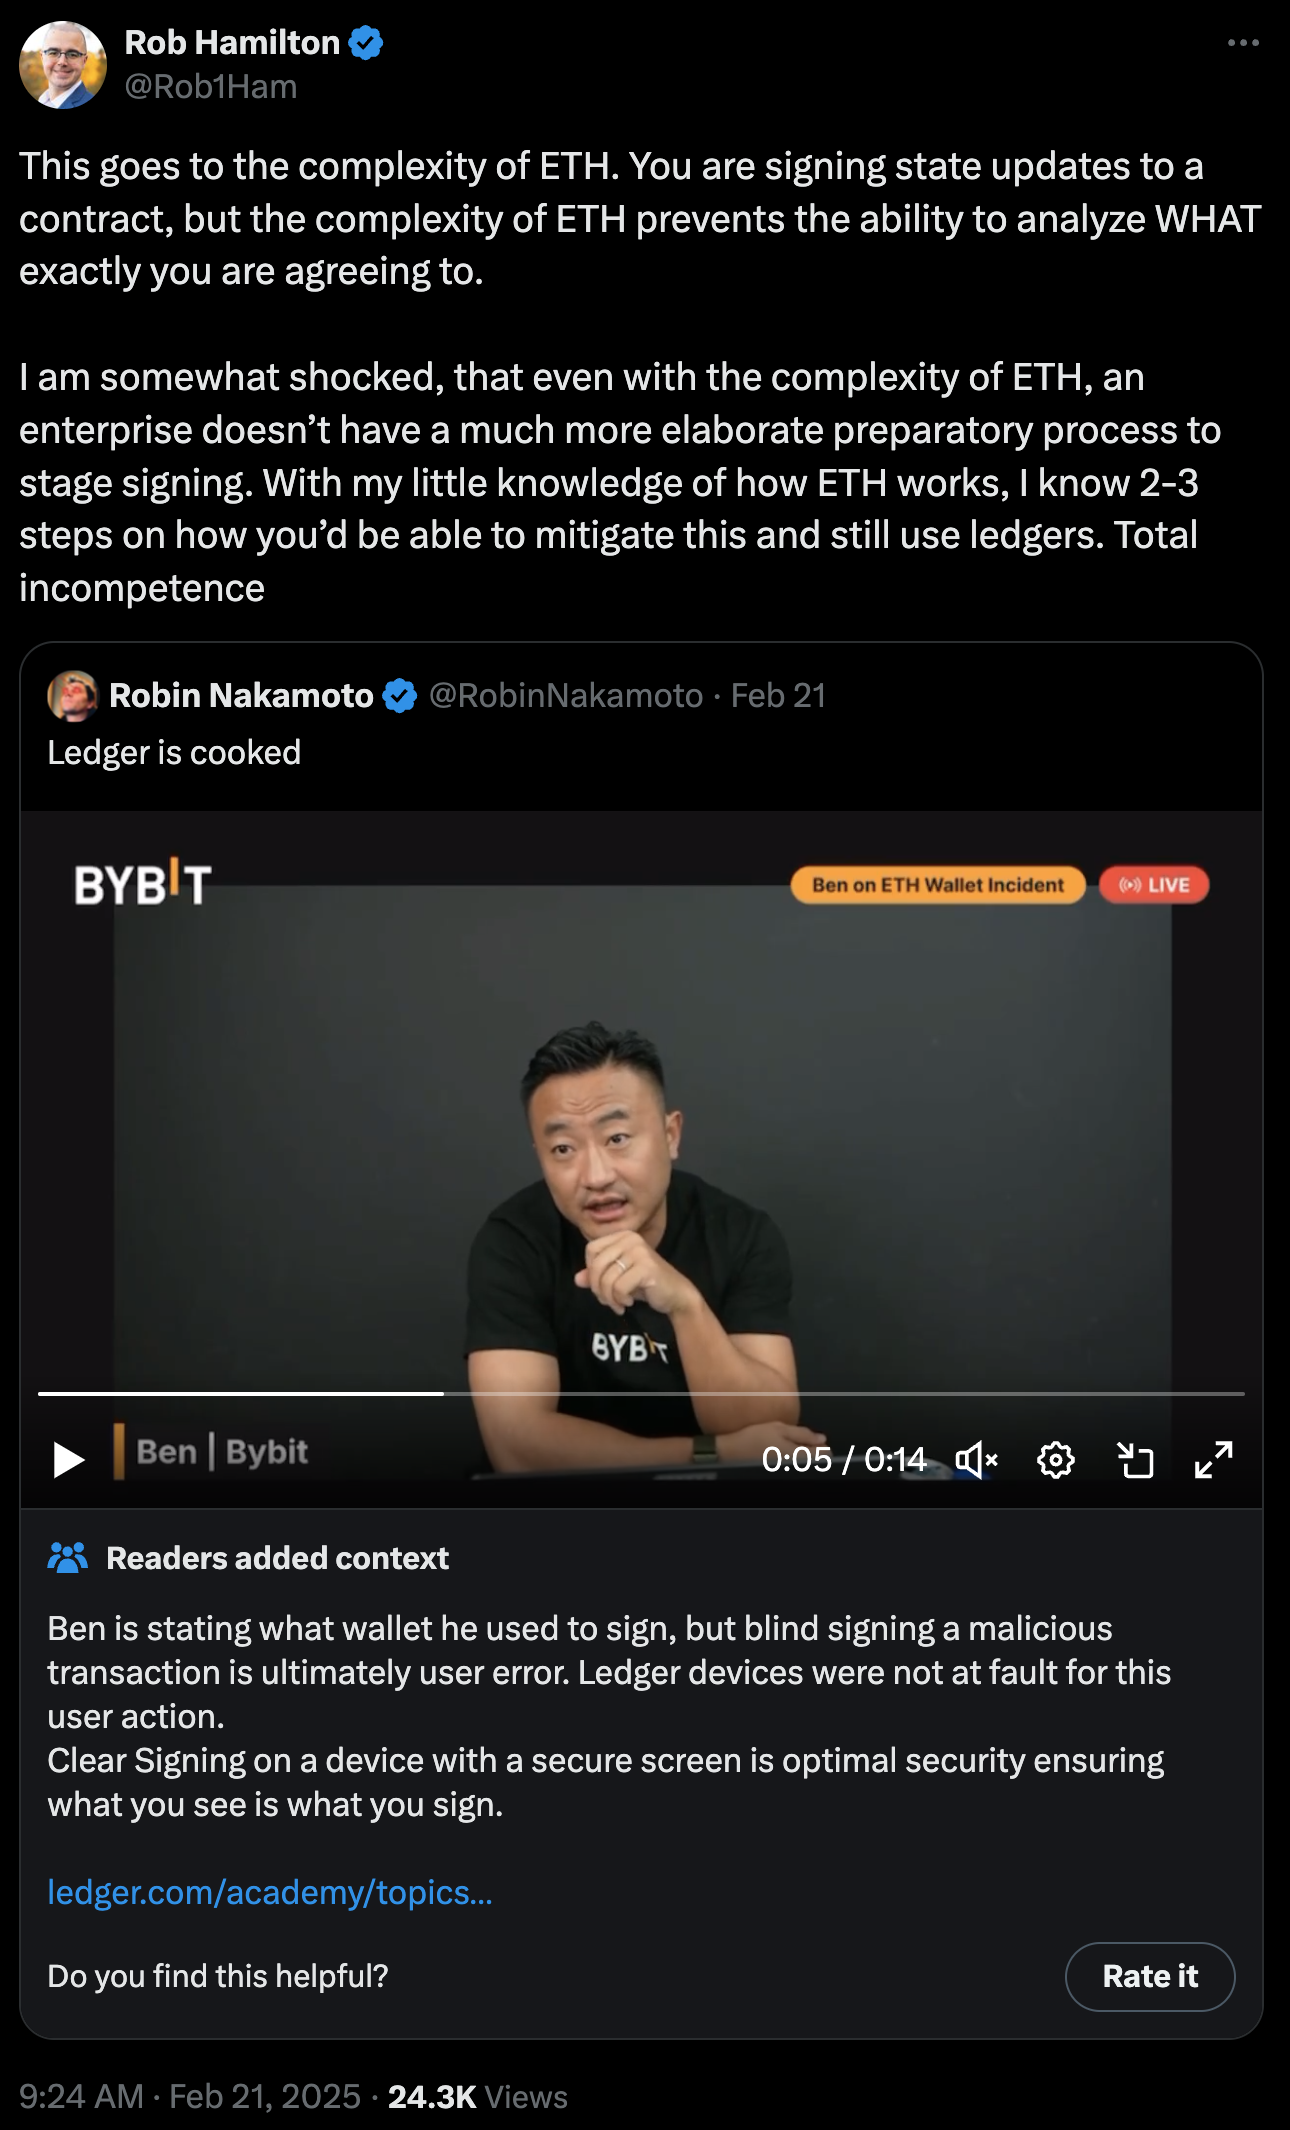Open Rob Hamilton's profile picture
The width and height of the screenshot is (1290, 2130).
(x=62, y=65)
